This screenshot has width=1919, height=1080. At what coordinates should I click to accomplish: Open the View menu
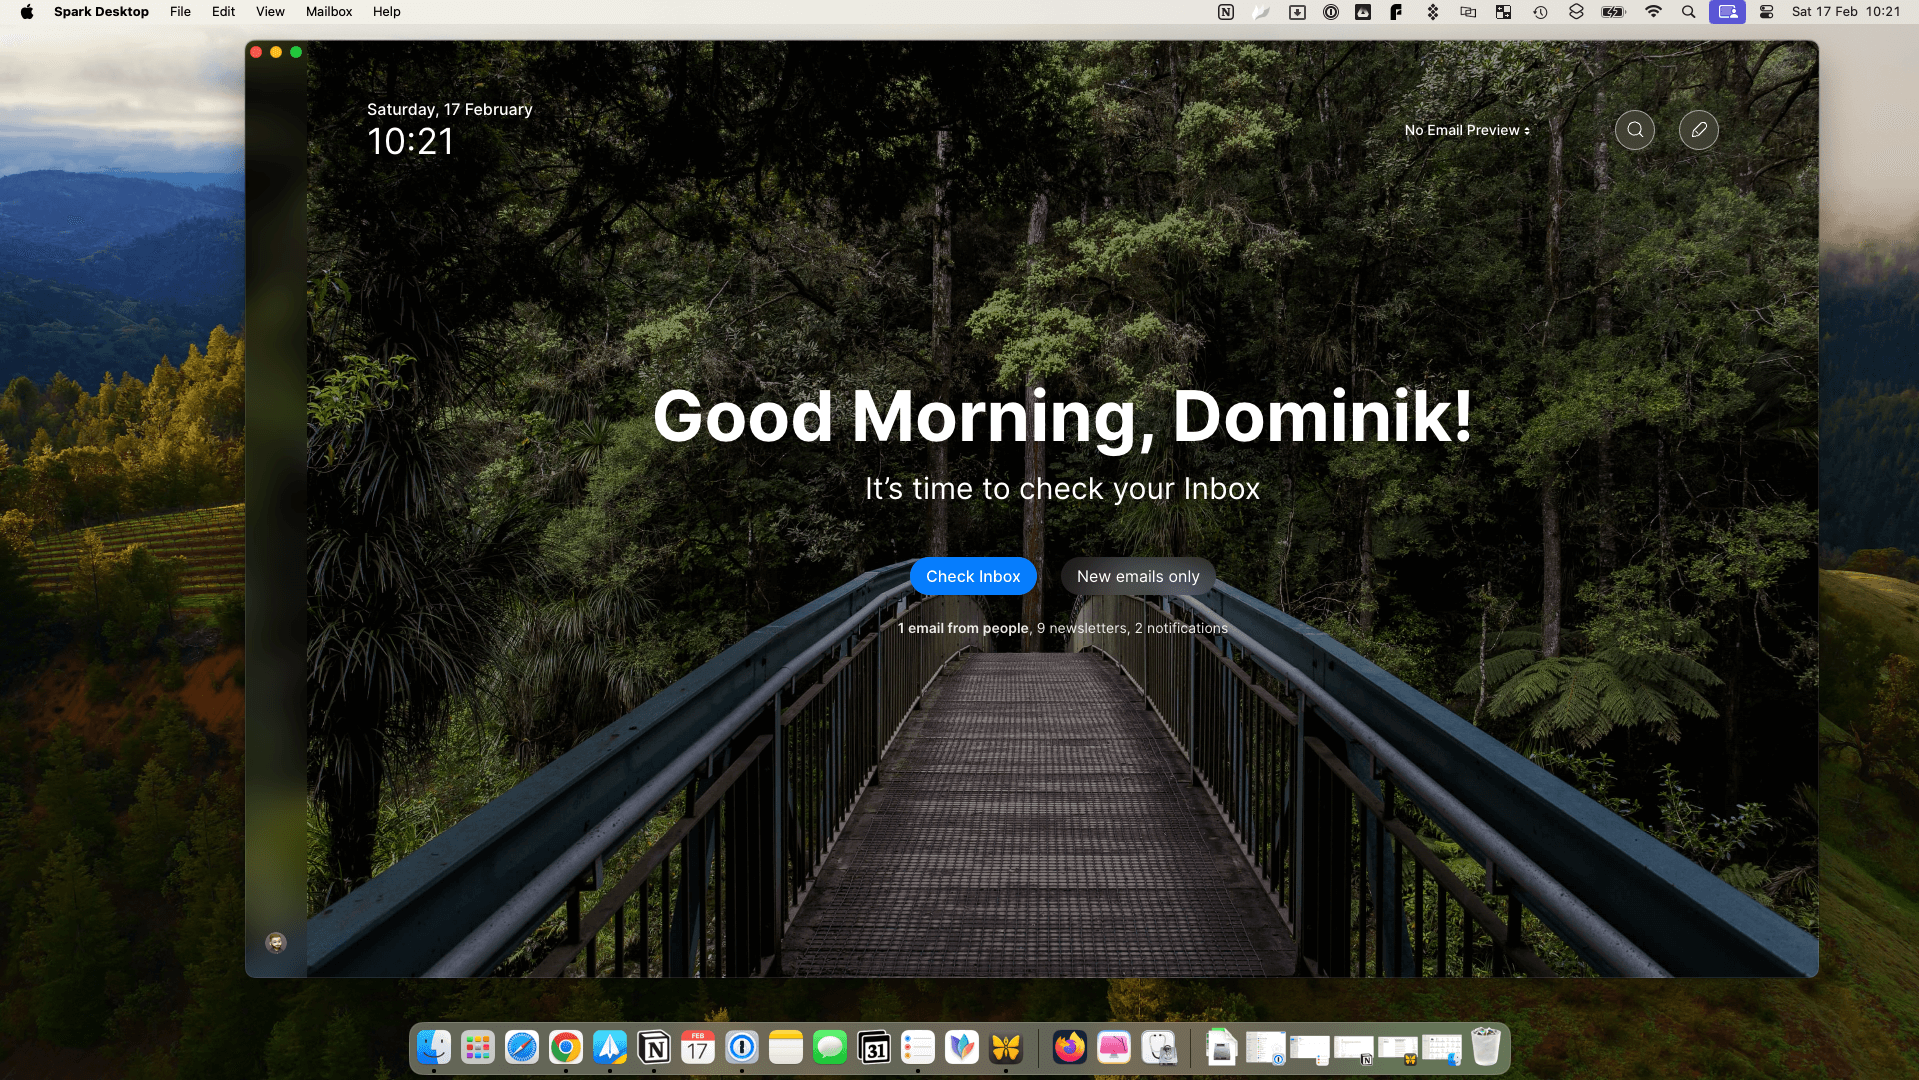point(270,11)
